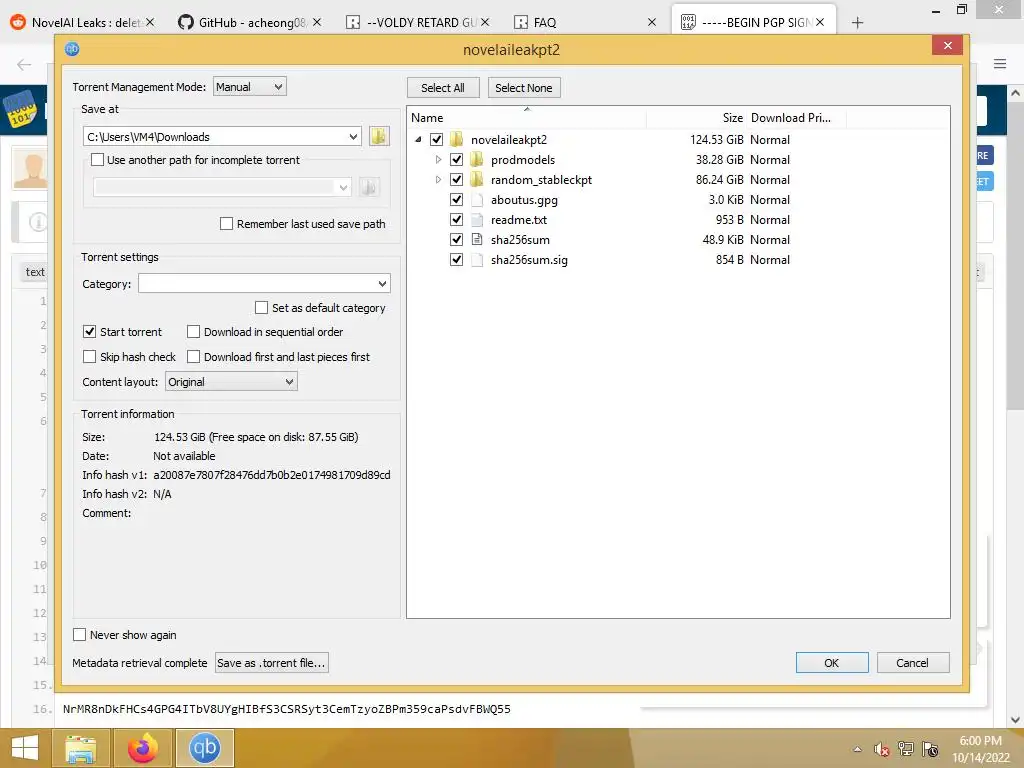Screen dimensions: 1024x768
Task: Collapse the novelaileakpt2 tree node
Action: click(418, 139)
